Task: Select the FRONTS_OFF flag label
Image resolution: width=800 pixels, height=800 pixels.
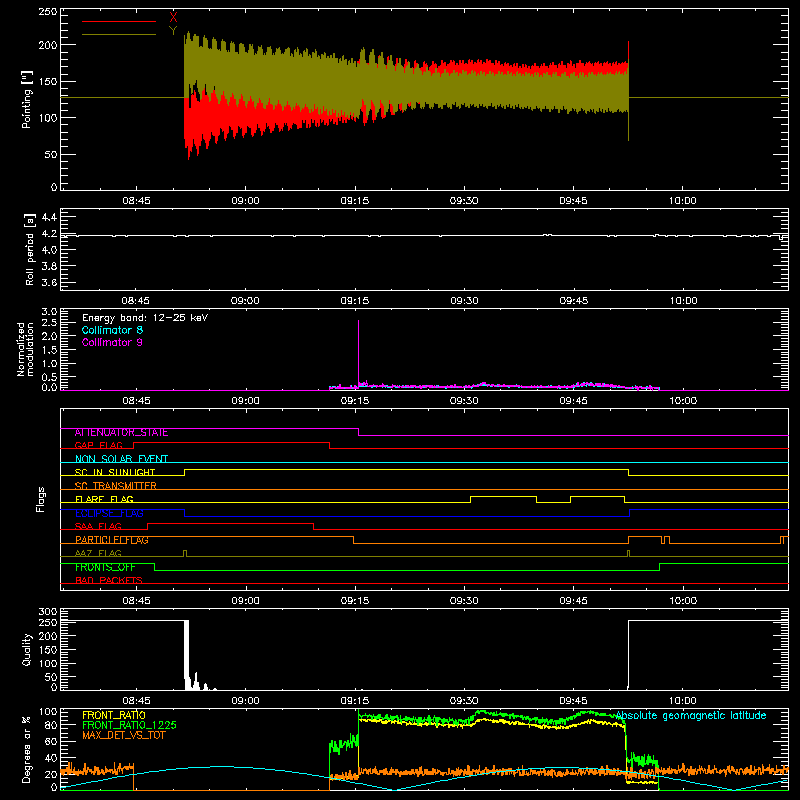Action: pos(105,567)
